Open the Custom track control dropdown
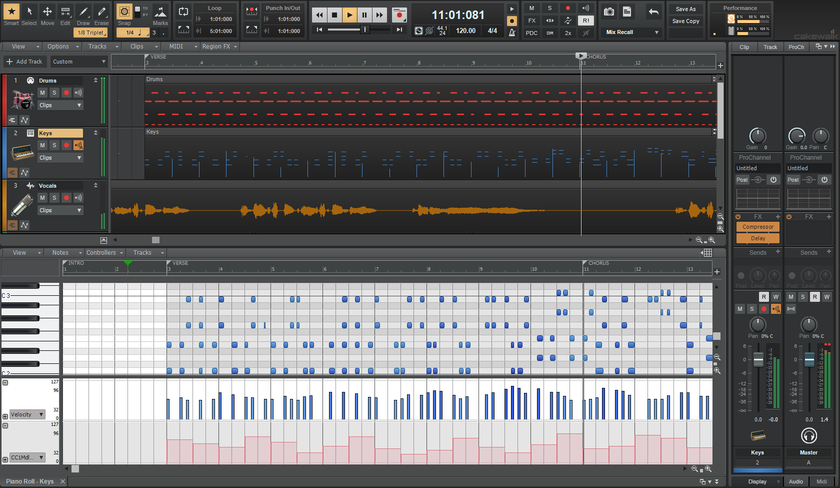840x488 pixels. (79, 62)
